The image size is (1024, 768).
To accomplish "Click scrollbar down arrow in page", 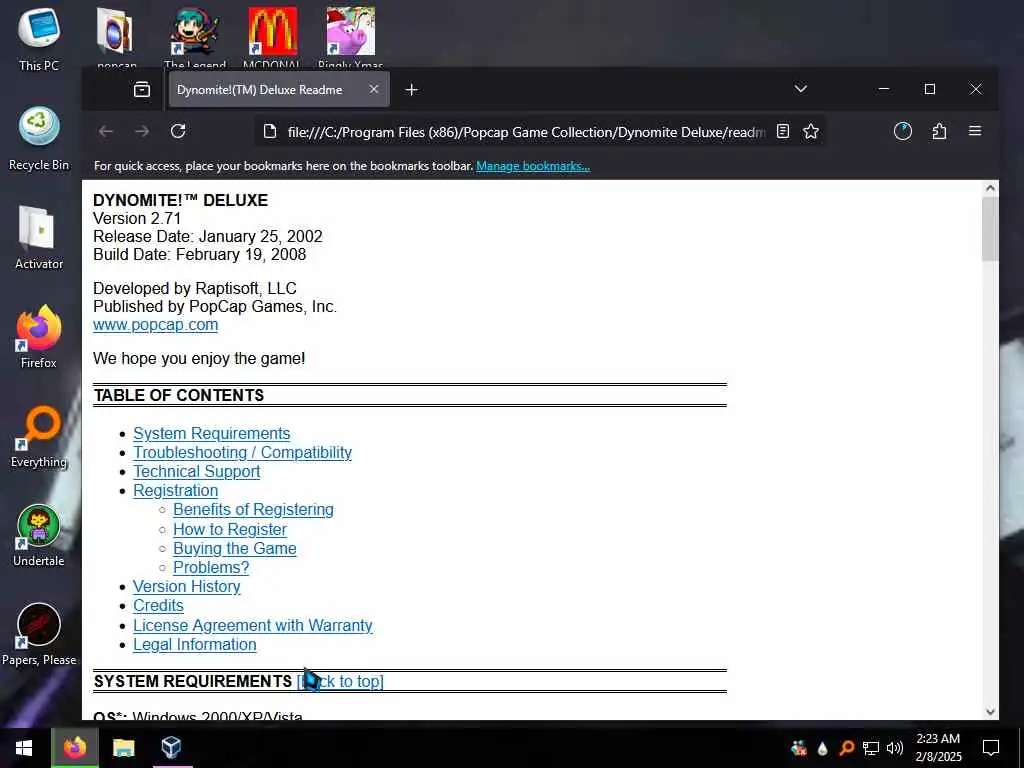I will (990, 712).
